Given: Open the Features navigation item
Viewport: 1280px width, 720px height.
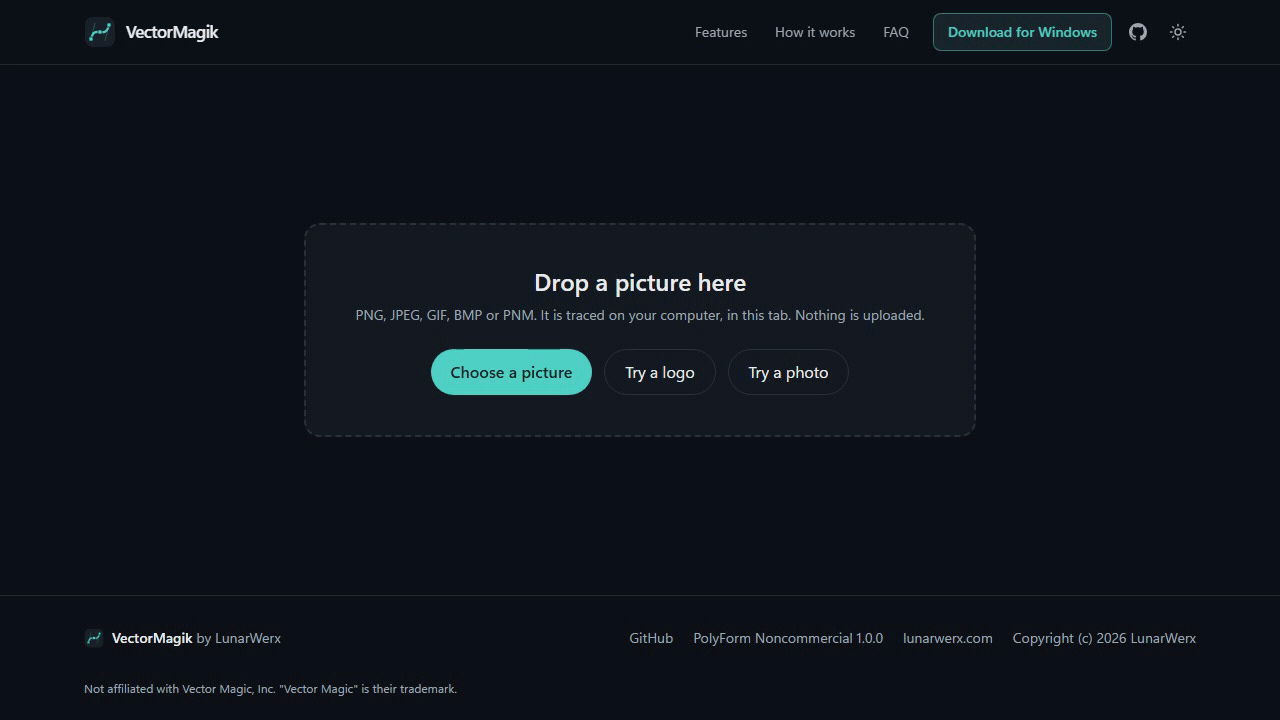Looking at the screenshot, I should tap(721, 32).
